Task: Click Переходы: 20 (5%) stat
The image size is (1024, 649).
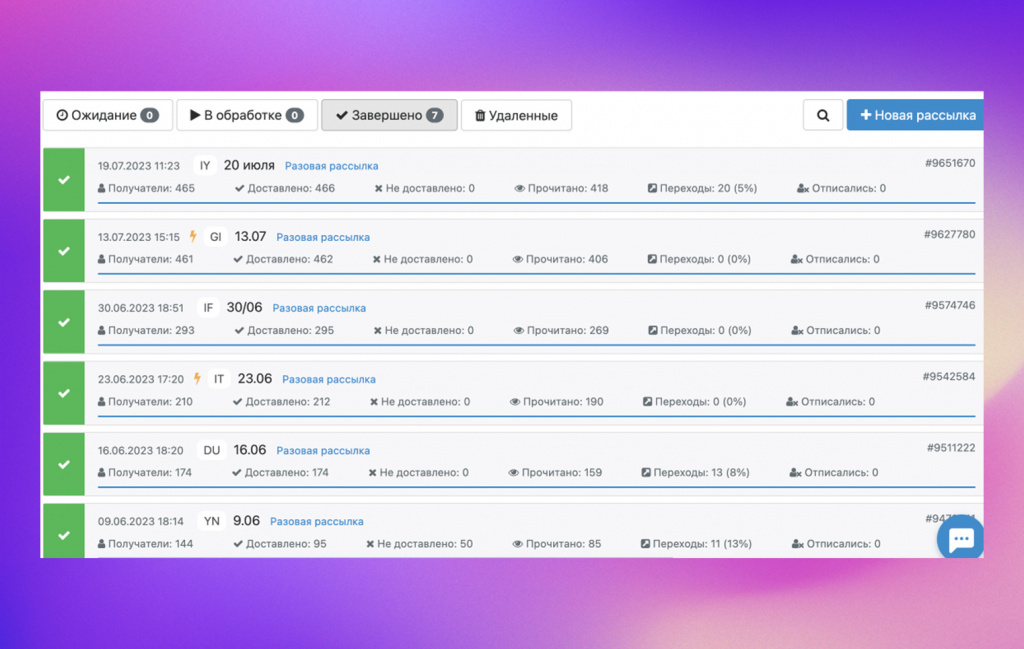Action: coord(702,189)
